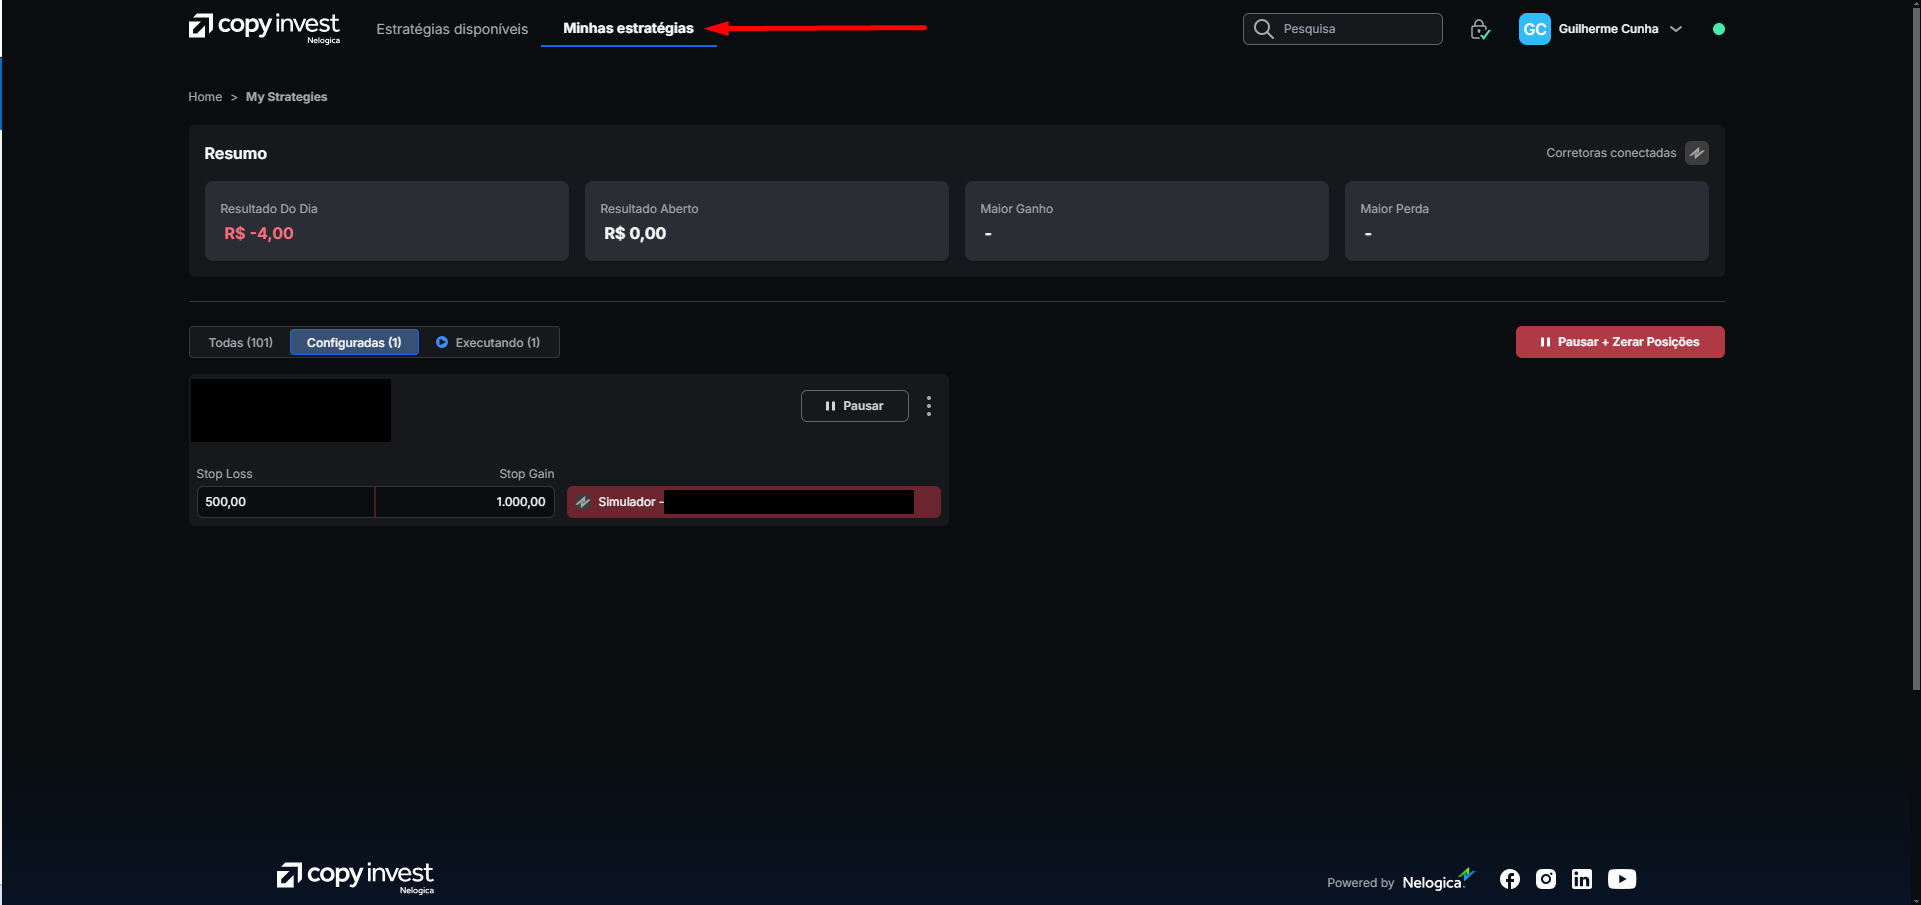1921x905 pixels.
Task: Pause the strategy with Pausar button
Action: [x=854, y=406]
